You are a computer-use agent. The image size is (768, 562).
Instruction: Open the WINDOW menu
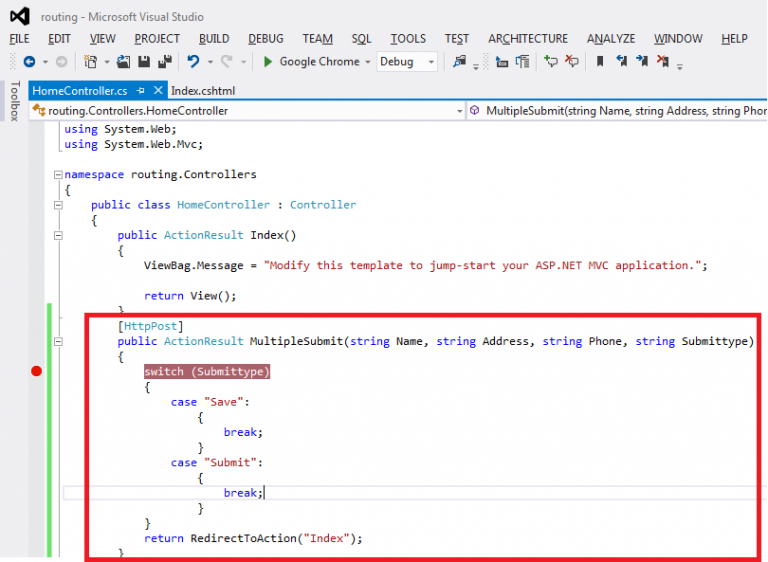tap(678, 38)
